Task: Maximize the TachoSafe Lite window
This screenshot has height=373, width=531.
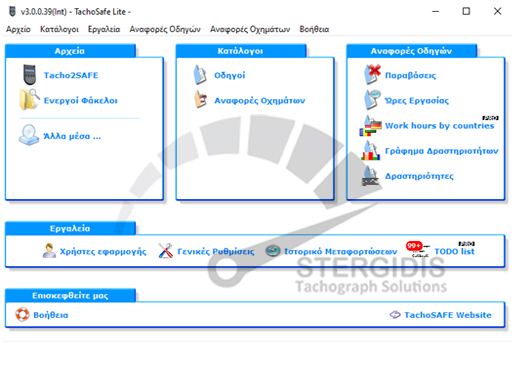Action: click(466, 11)
